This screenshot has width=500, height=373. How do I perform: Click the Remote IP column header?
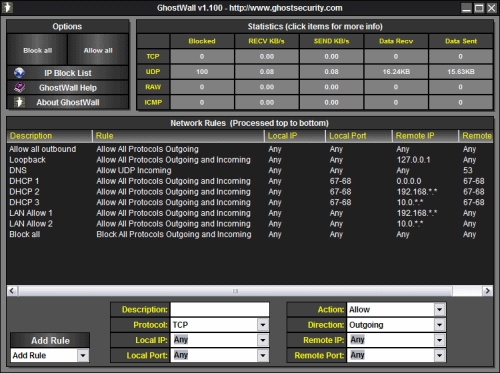426,136
